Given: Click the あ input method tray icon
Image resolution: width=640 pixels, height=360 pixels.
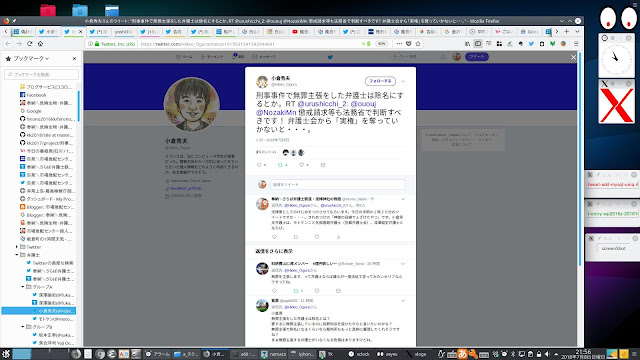Looking at the screenshot, I should coord(462,353).
